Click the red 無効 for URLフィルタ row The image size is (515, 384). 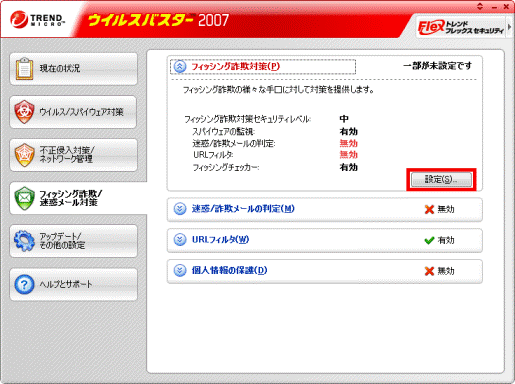[x=349, y=155]
